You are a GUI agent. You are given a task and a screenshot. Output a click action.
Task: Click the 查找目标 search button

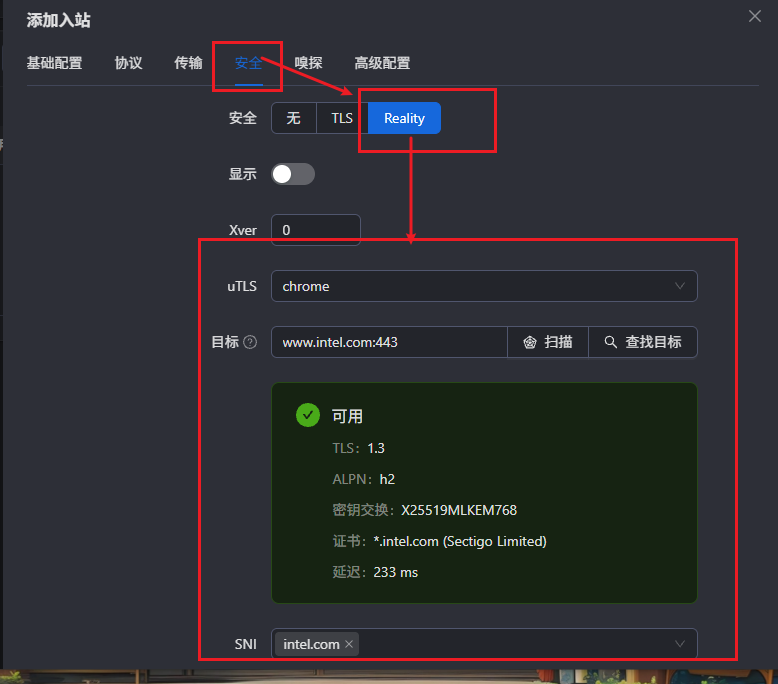point(643,342)
